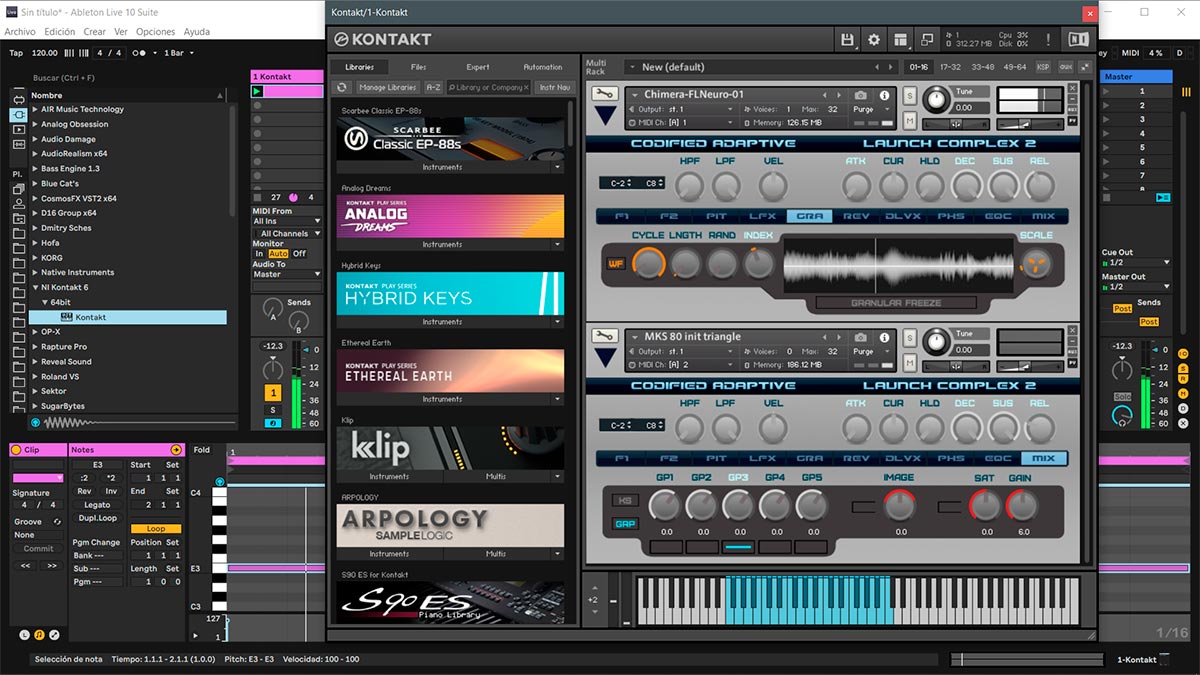The width and height of the screenshot is (1200, 675).
Task: Click the Dupl.Loop button
Action: point(97,518)
